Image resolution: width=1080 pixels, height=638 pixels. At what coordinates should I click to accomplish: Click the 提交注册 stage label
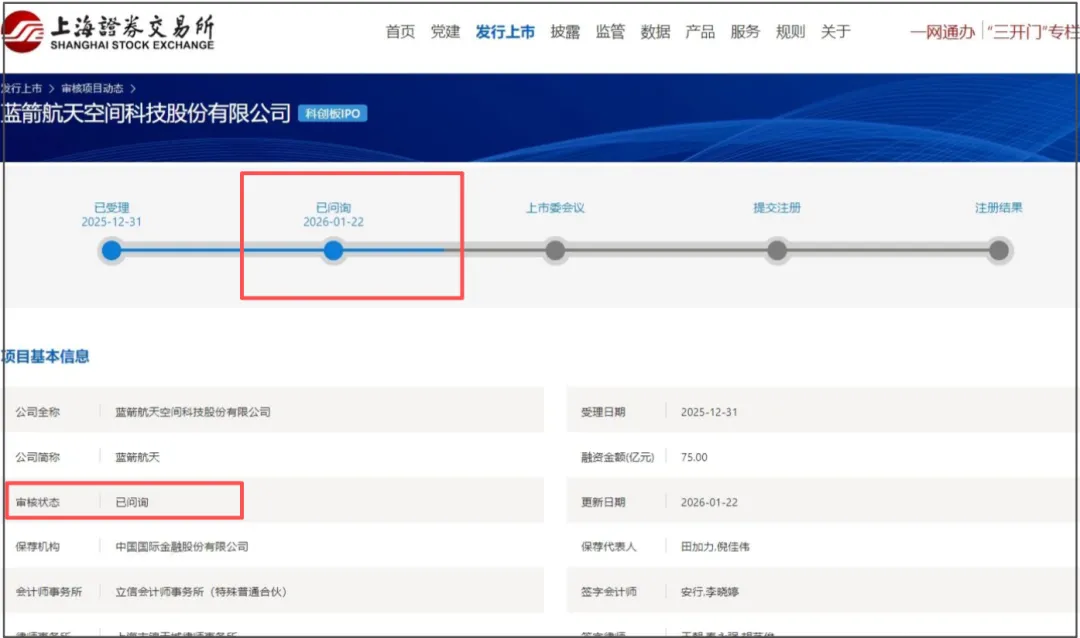tap(777, 207)
